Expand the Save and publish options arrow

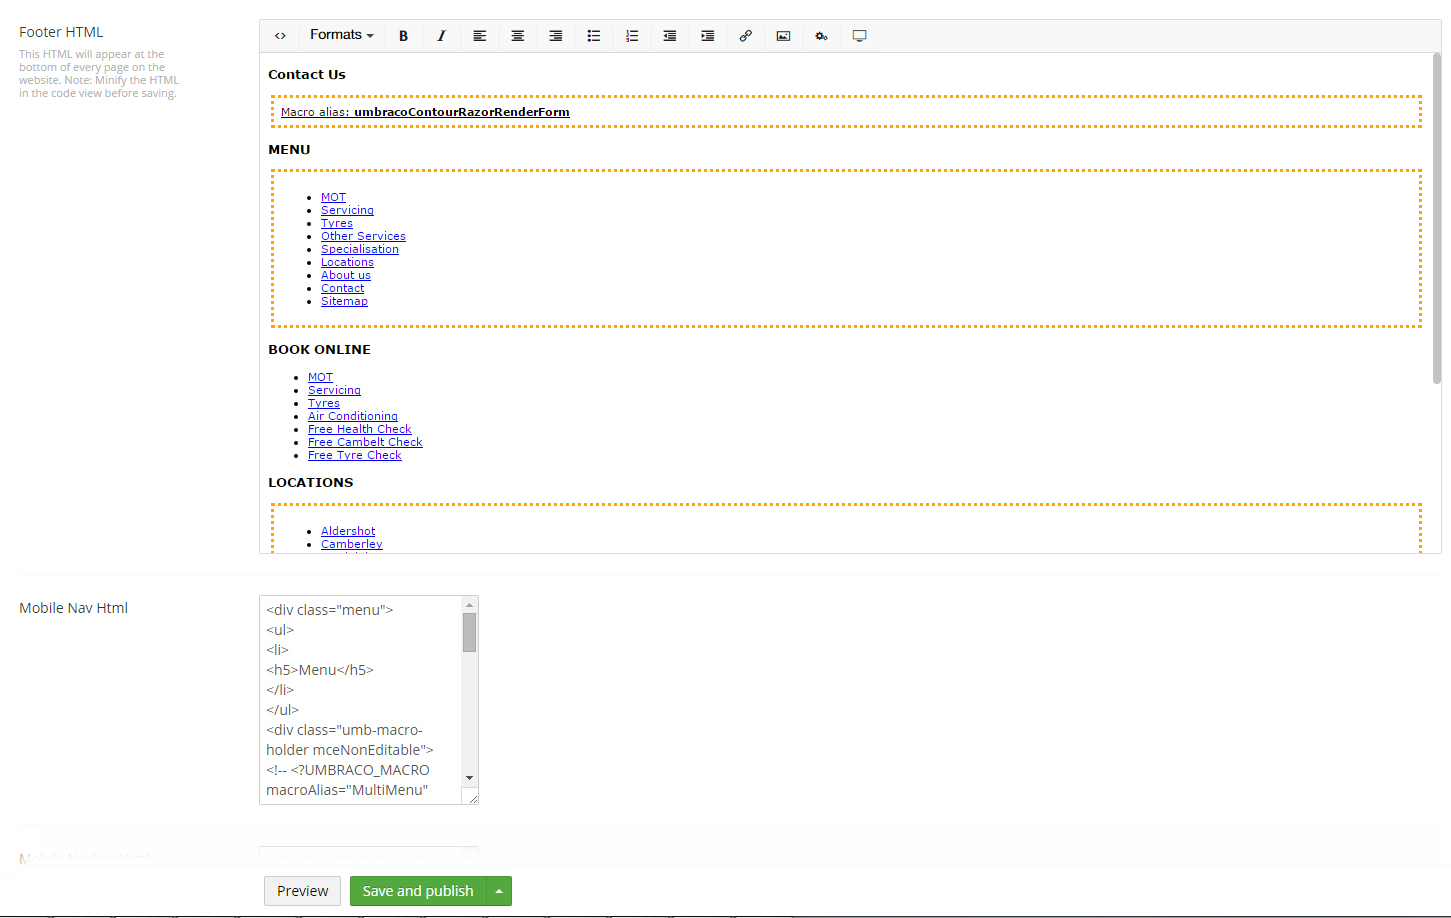tap(499, 891)
